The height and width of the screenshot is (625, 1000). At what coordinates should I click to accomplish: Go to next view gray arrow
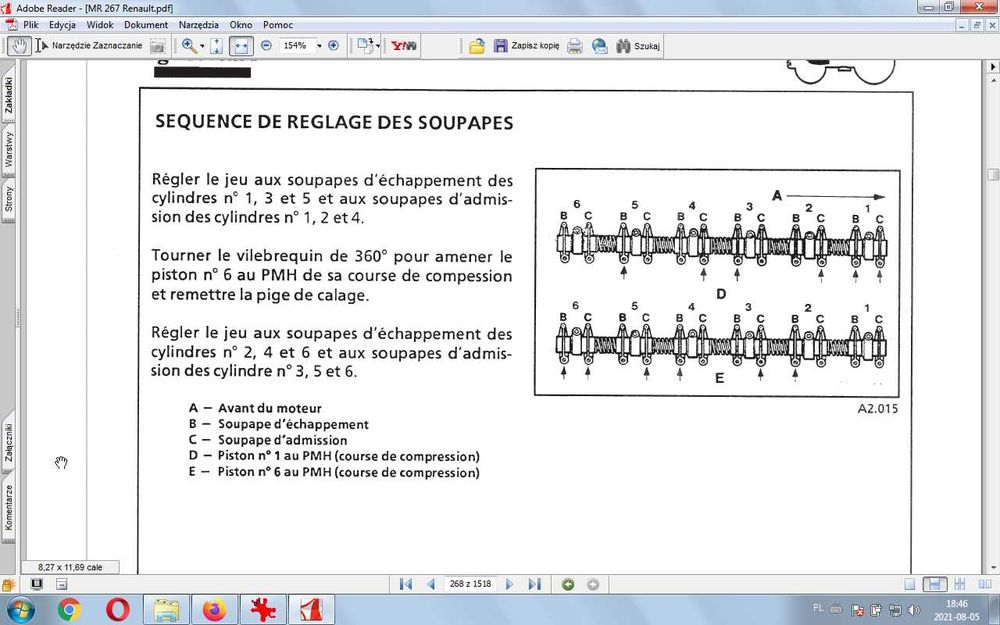click(x=592, y=584)
